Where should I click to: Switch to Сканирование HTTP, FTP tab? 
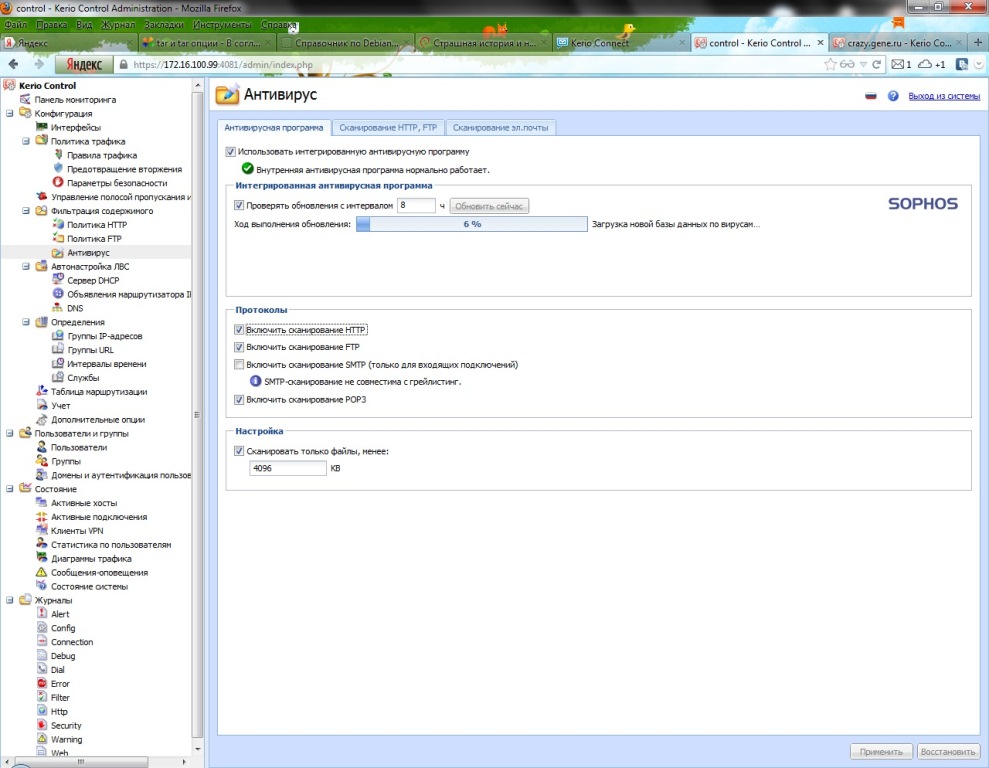389,128
